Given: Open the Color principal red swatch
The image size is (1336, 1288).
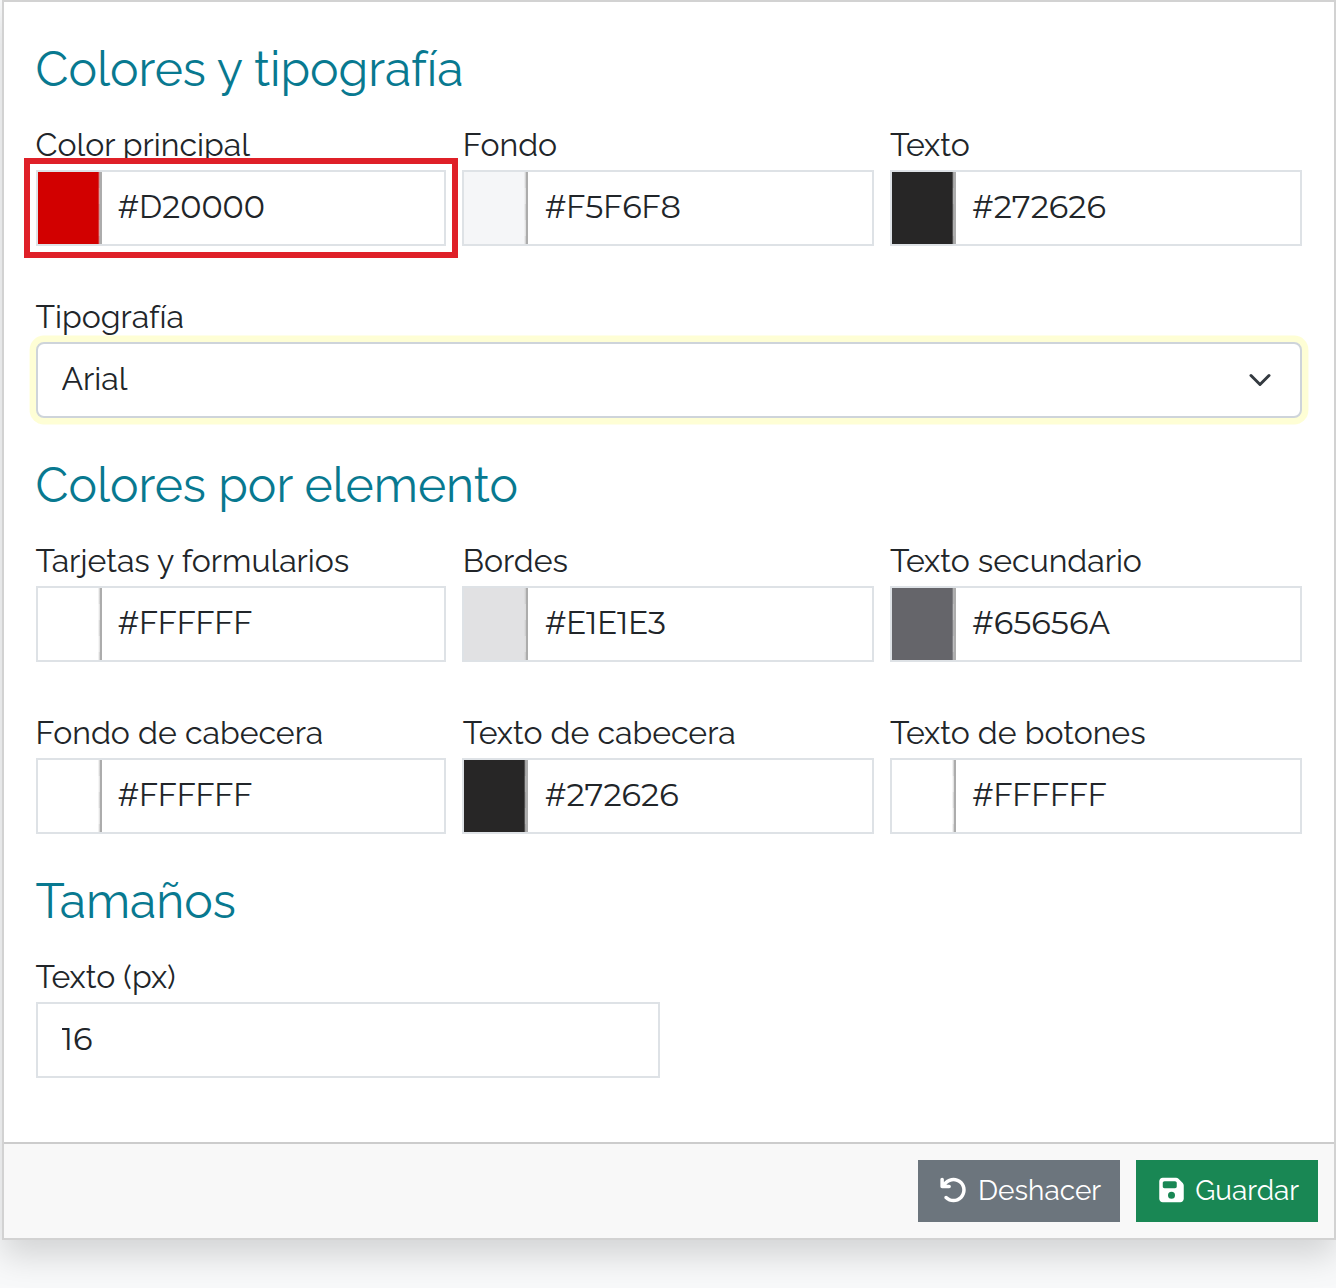Looking at the screenshot, I should [69, 208].
